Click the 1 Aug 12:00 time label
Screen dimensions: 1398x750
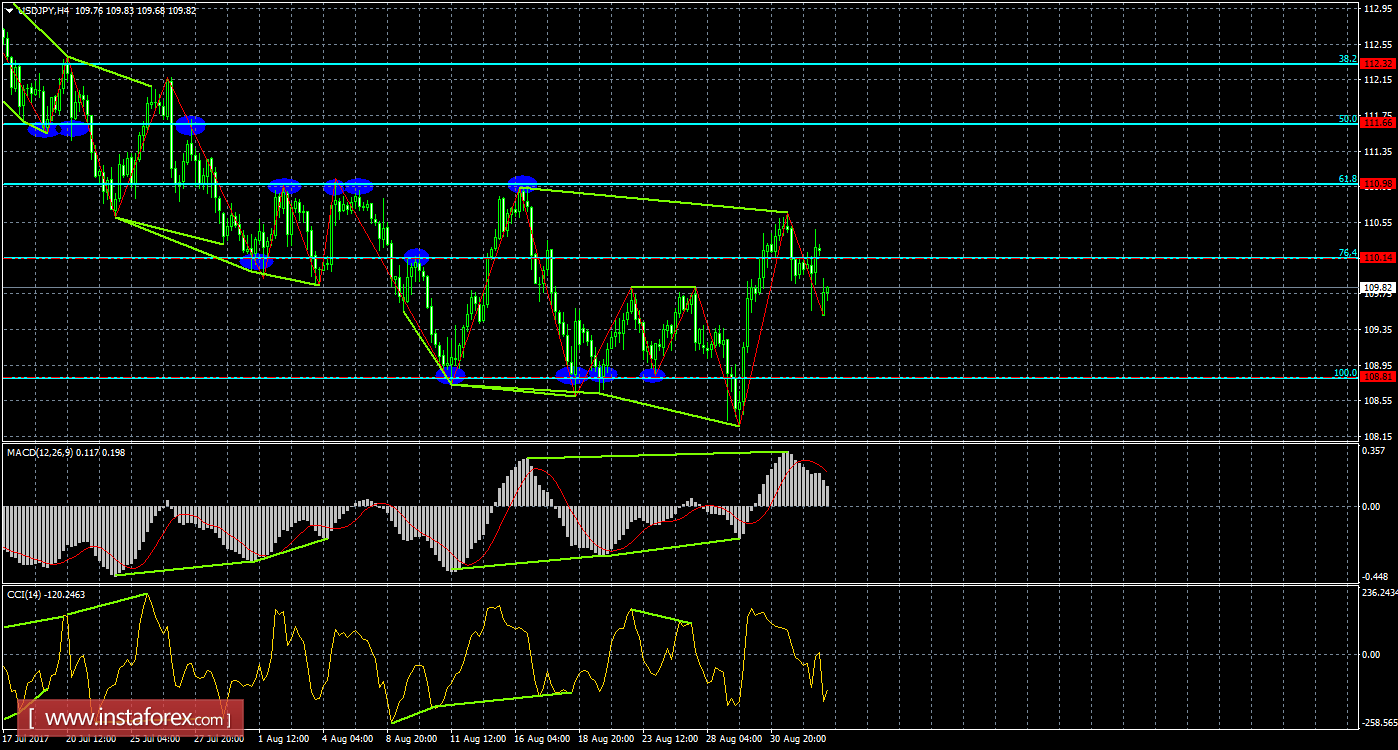click(283, 739)
